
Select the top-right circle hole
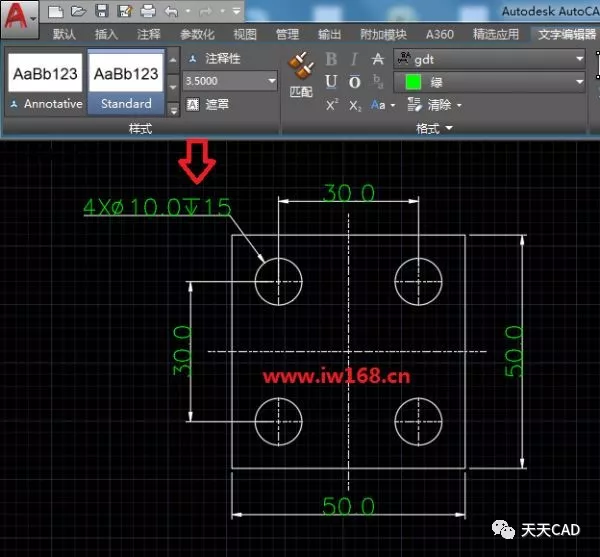(x=418, y=282)
